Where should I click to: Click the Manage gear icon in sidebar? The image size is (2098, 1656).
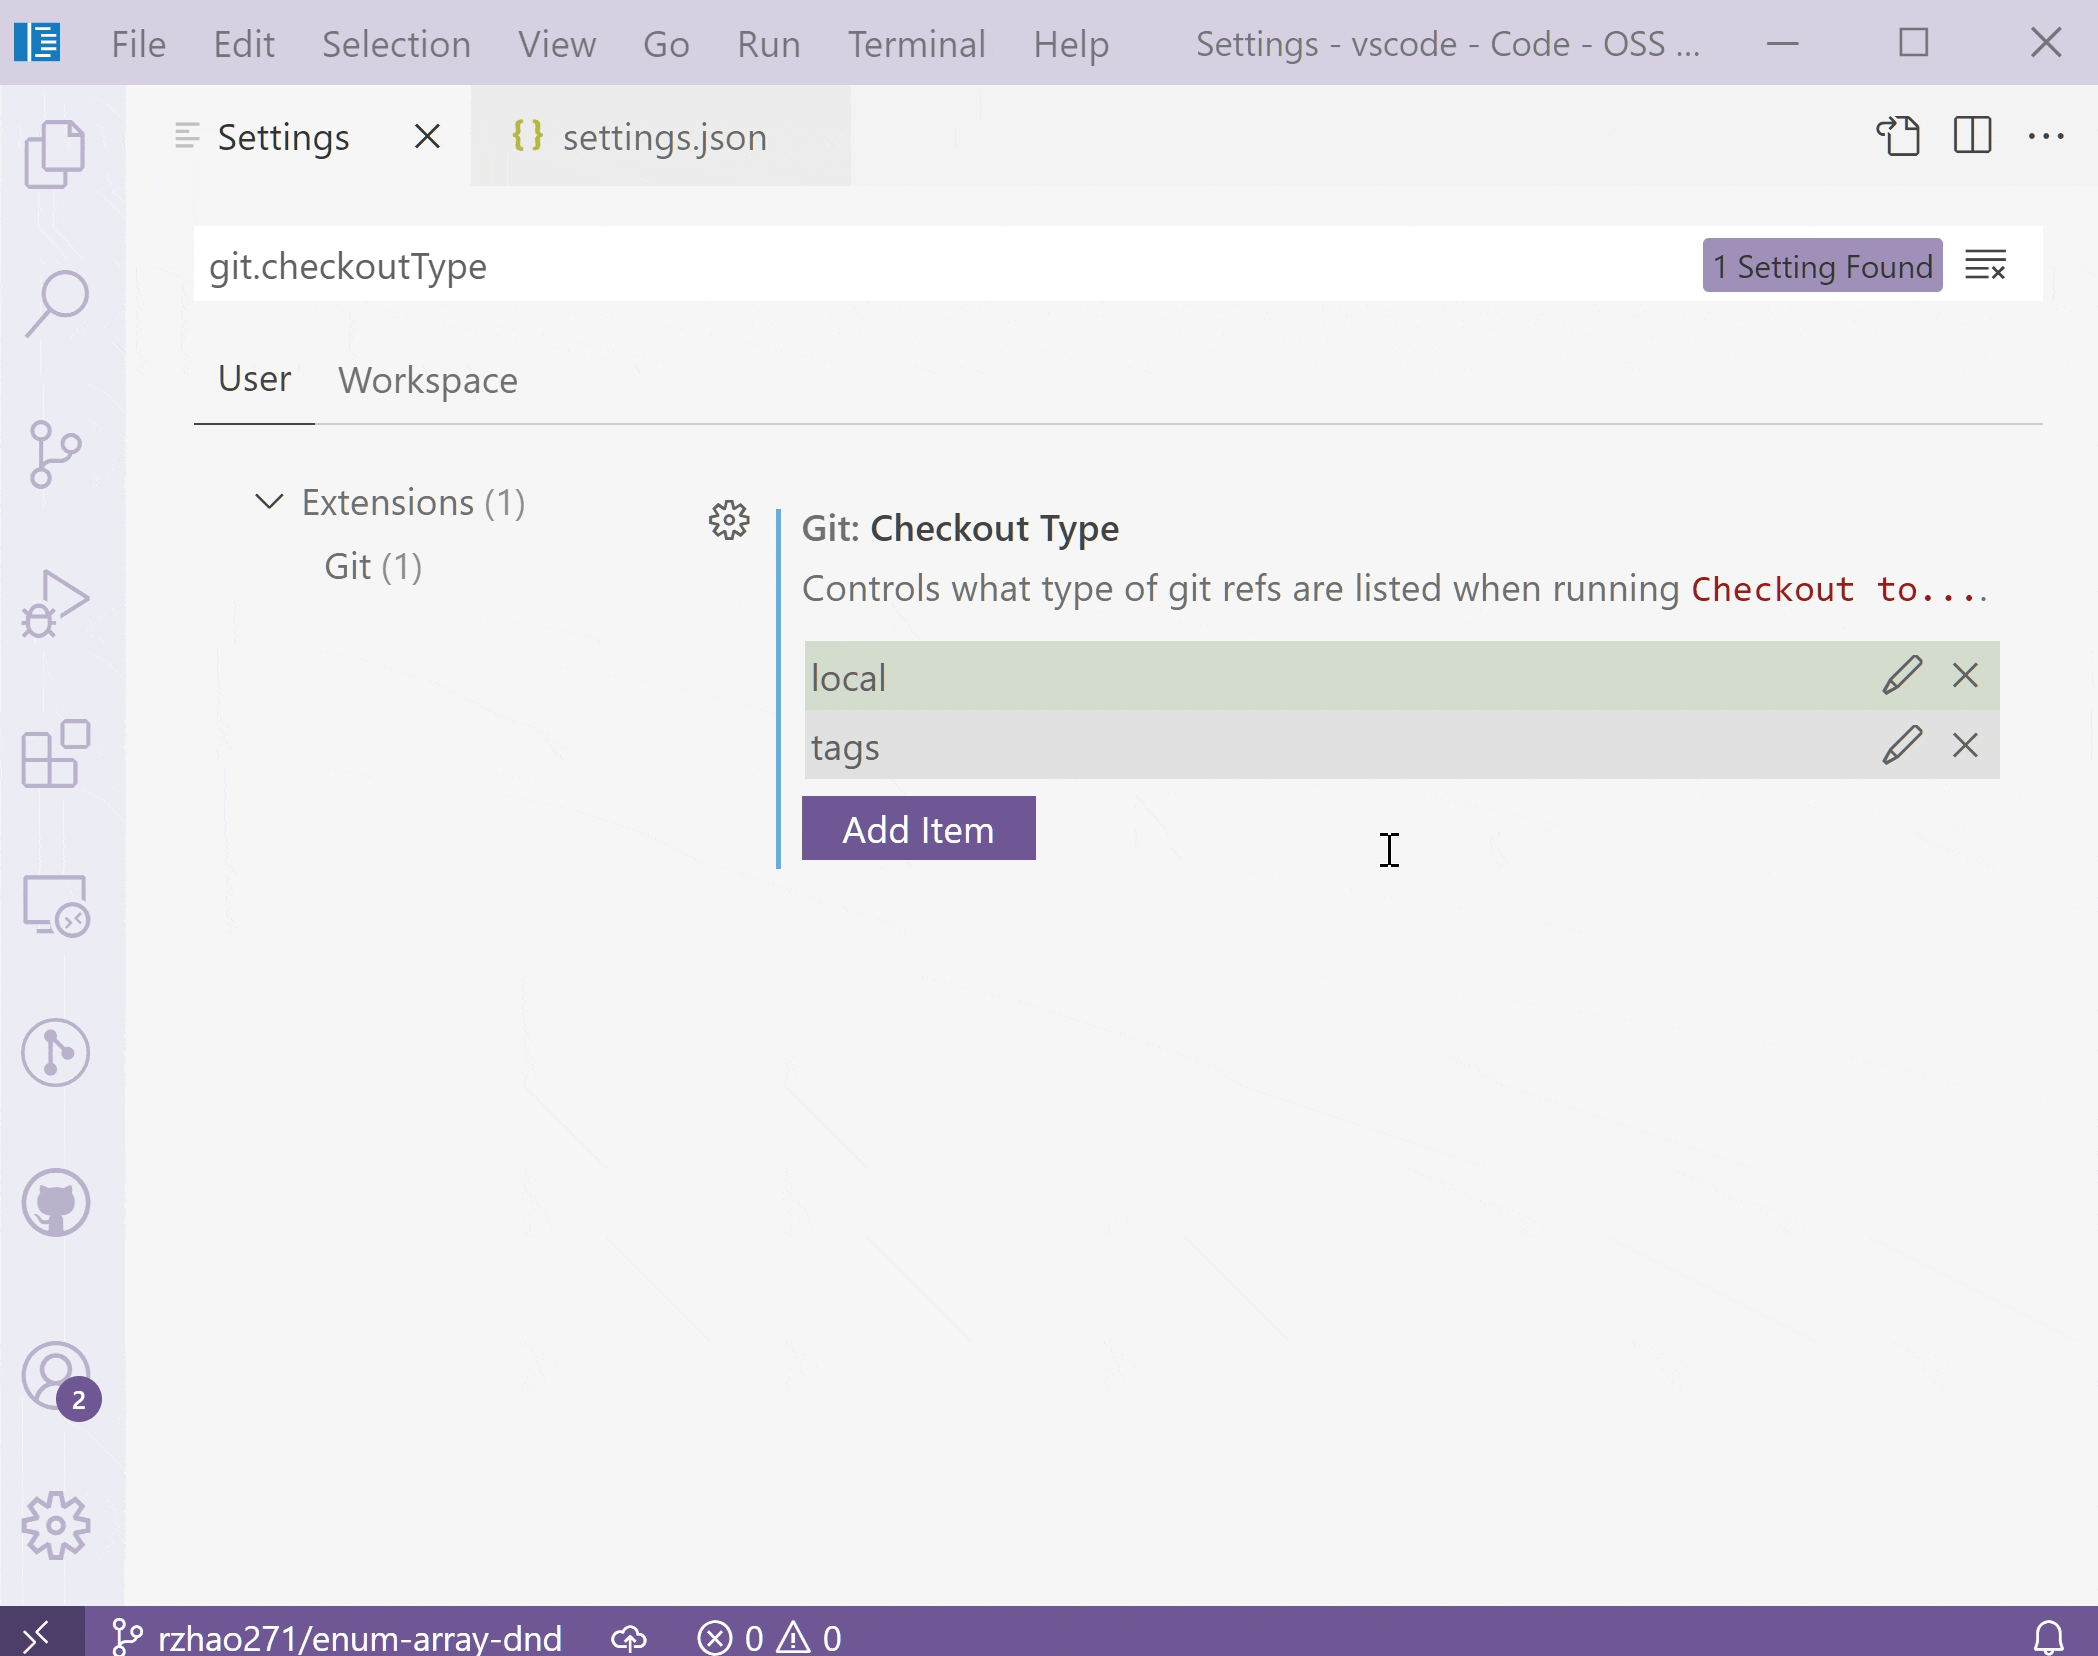tap(58, 1523)
